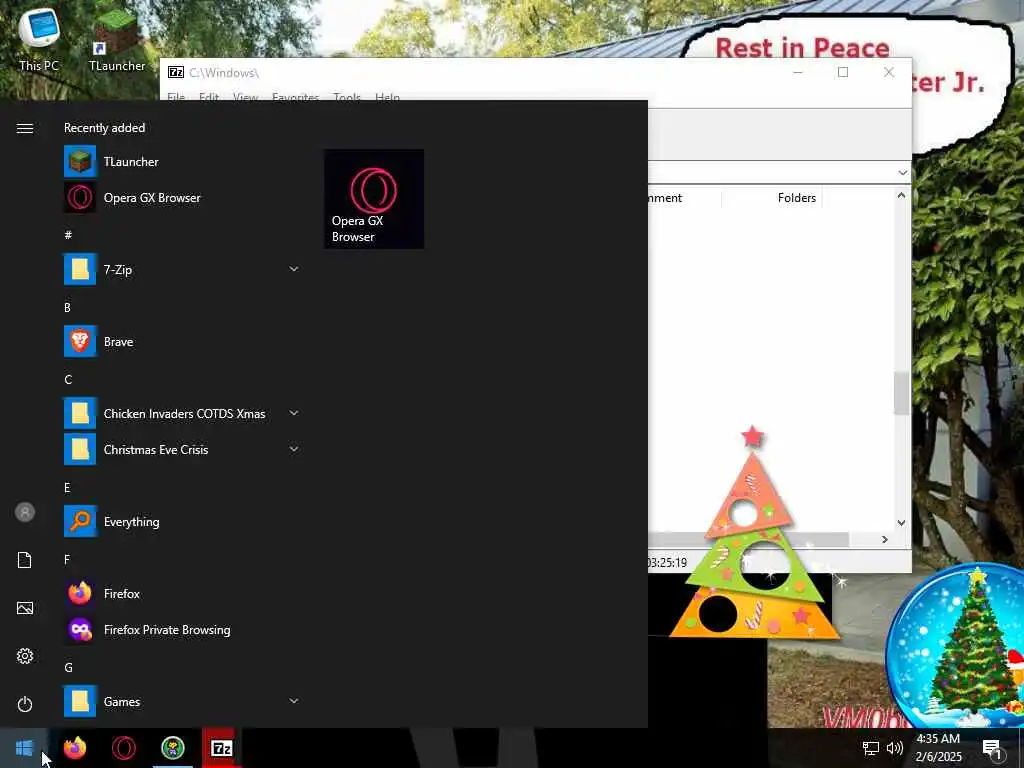Screen dimensions: 1024x768
Task: Click letter G section header
Action: (68, 667)
